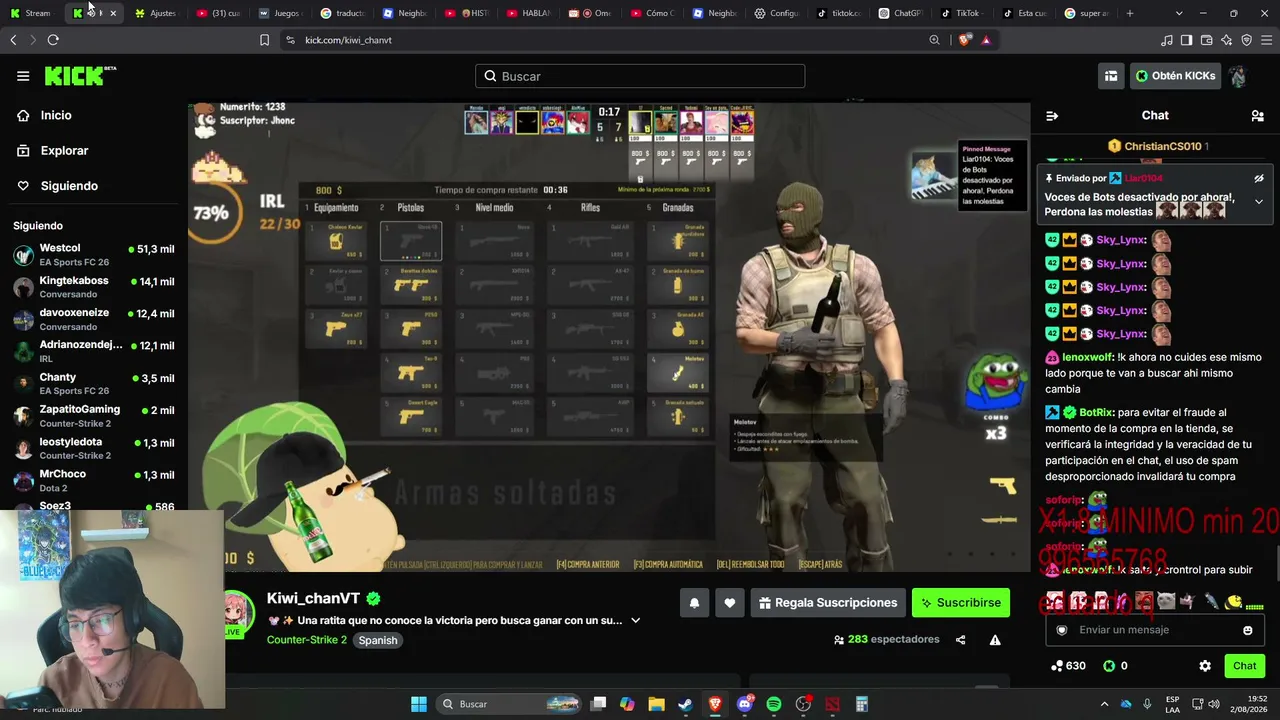
Task: Open the Kick hamburger sidebar menu
Action: click(23, 76)
